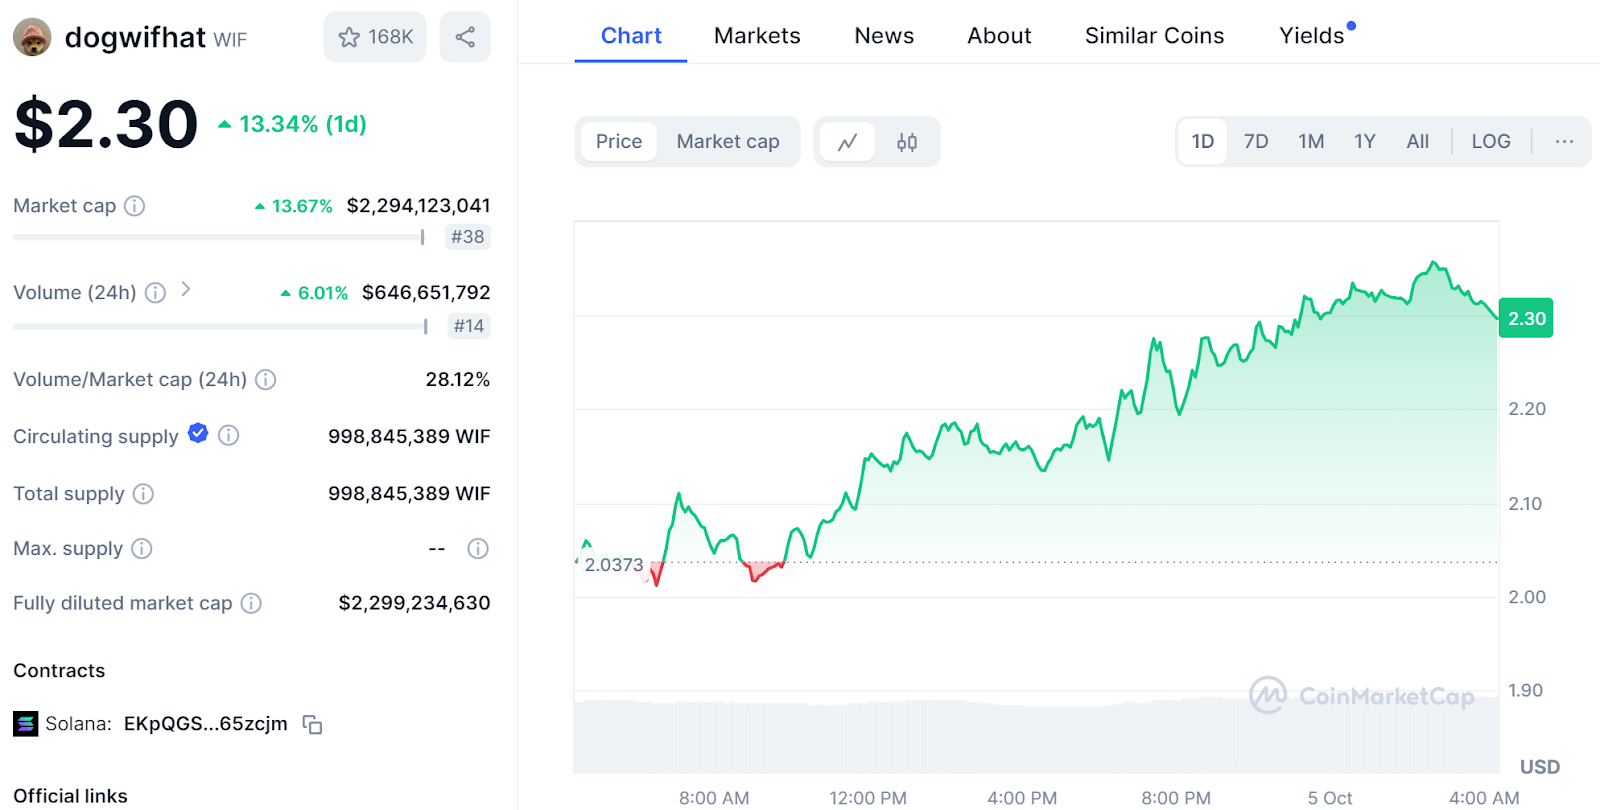Image resolution: width=1600 pixels, height=810 pixels.
Task: Show Volume (24h) info icon
Action: point(155,293)
